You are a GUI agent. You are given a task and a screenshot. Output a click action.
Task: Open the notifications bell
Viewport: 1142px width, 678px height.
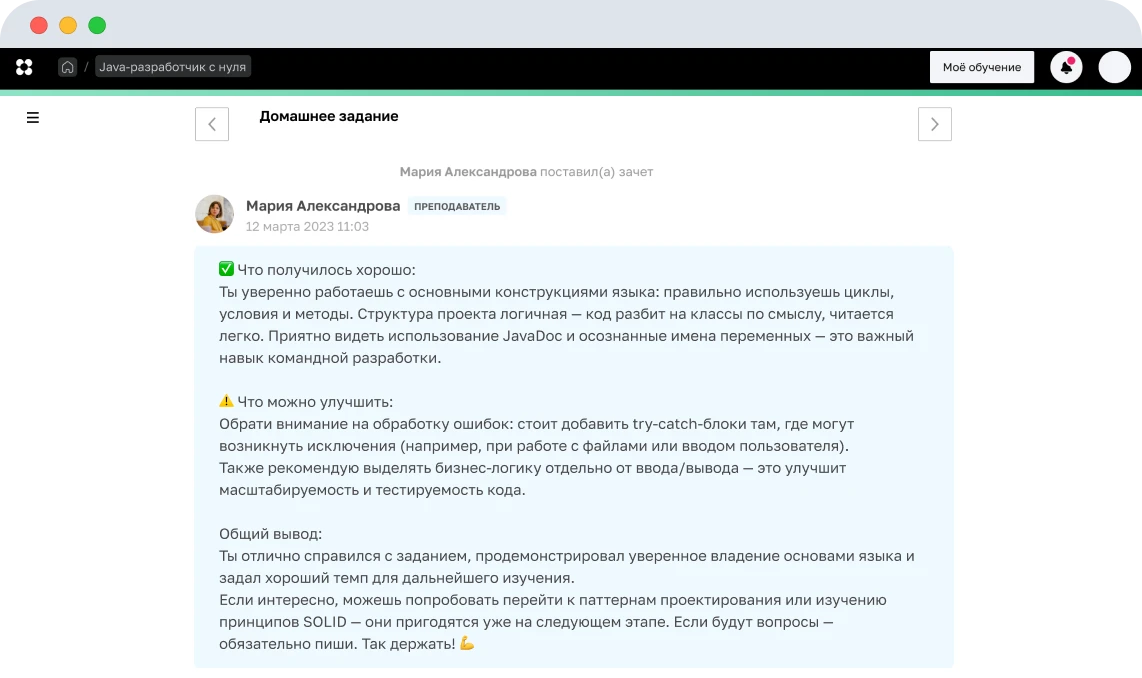coord(1066,67)
